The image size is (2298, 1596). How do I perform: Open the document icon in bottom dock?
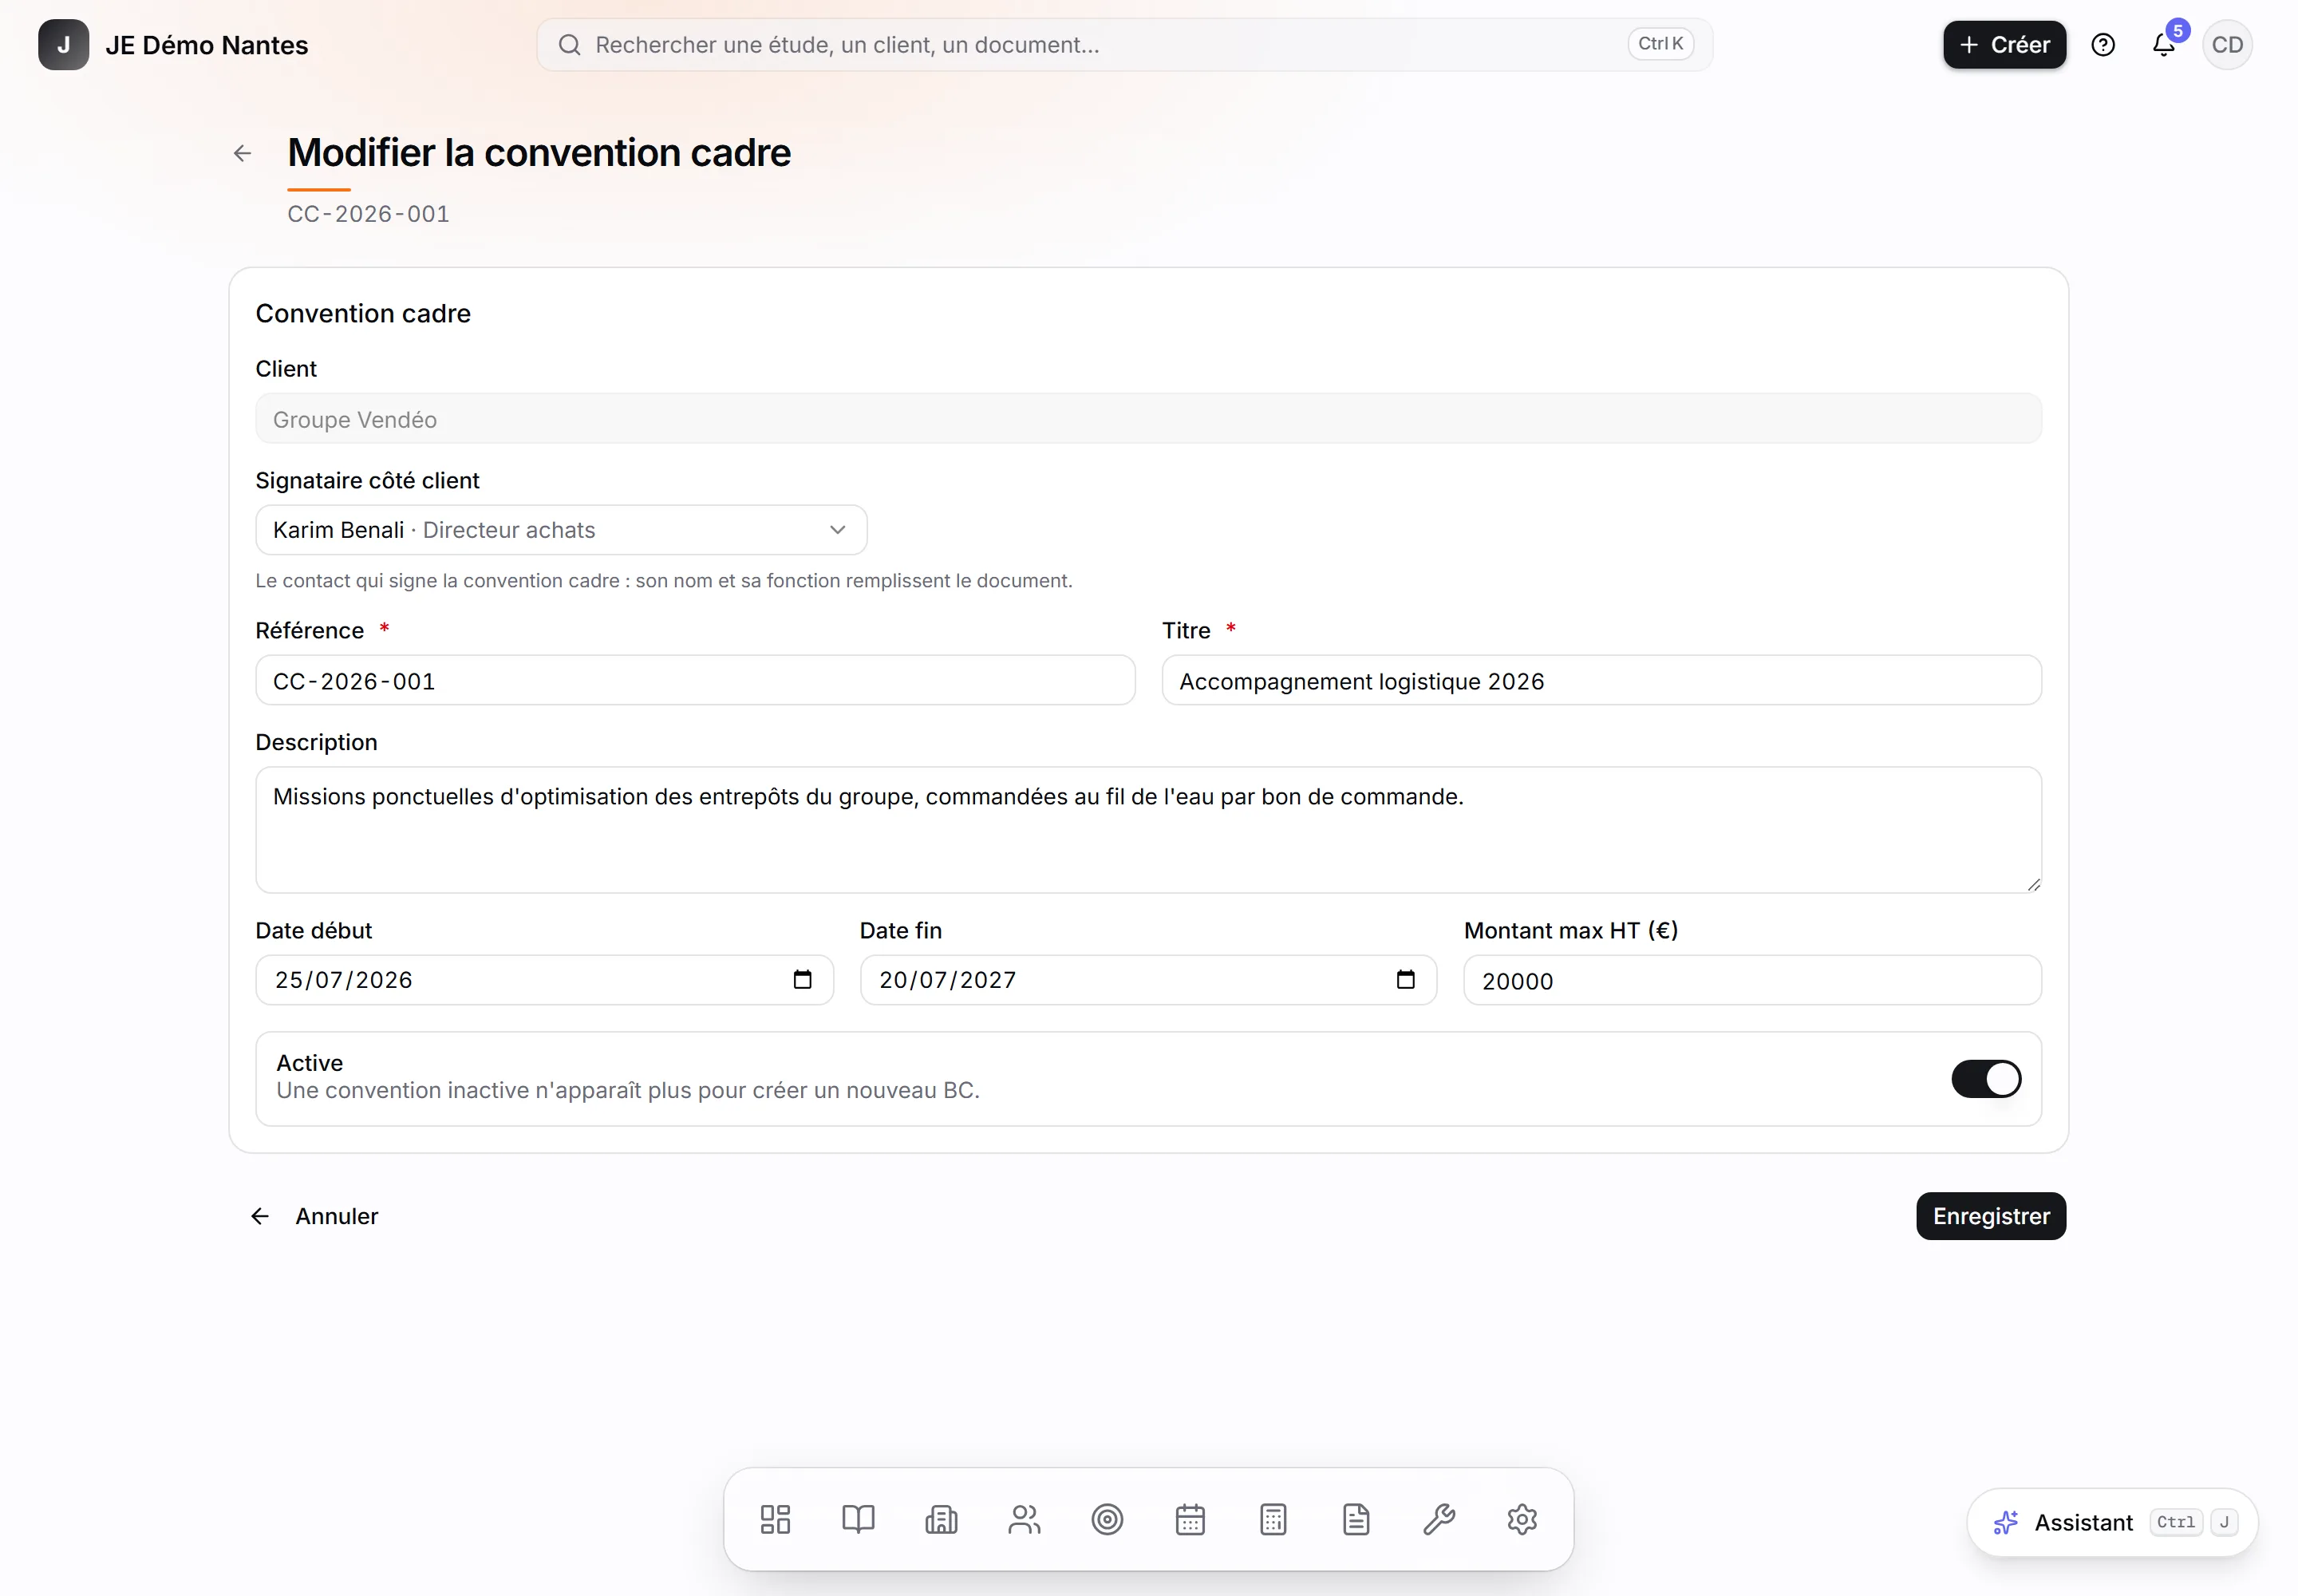pos(1356,1519)
